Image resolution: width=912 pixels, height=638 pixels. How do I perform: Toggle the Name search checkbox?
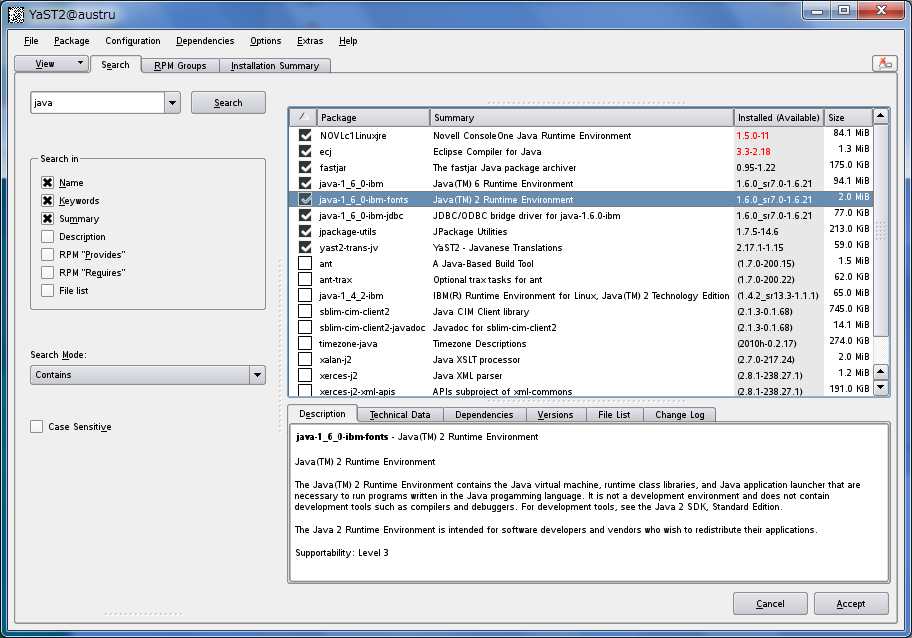[48, 183]
